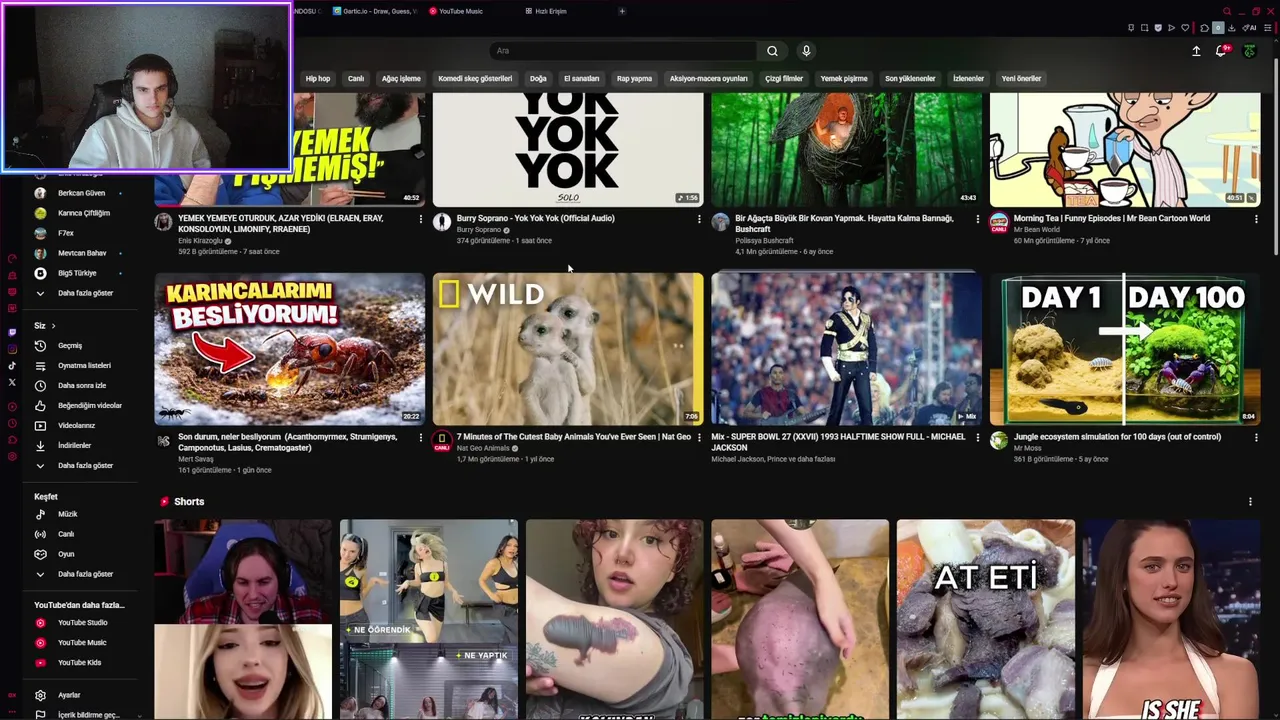Viewport: 1280px width, 720px height.
Task: Play the KARINCALARIMI BESLİYORUM video thumbnail
Action: [290, 349]
